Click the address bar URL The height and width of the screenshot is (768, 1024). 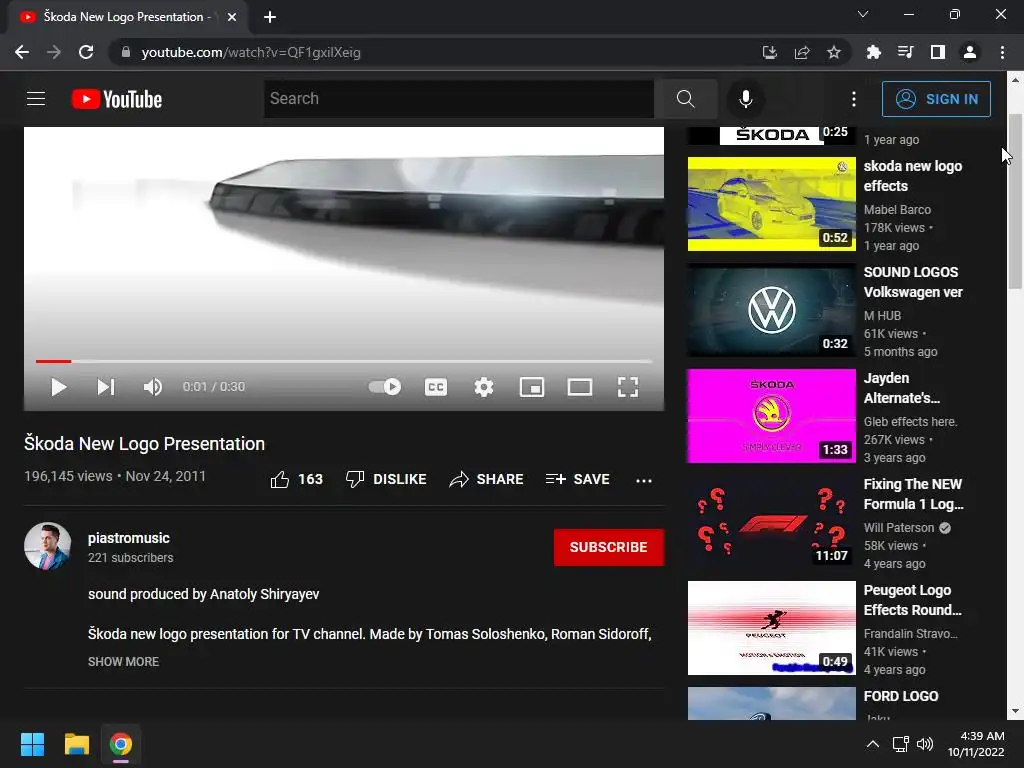pyautogui.click(x=251, y=52)
